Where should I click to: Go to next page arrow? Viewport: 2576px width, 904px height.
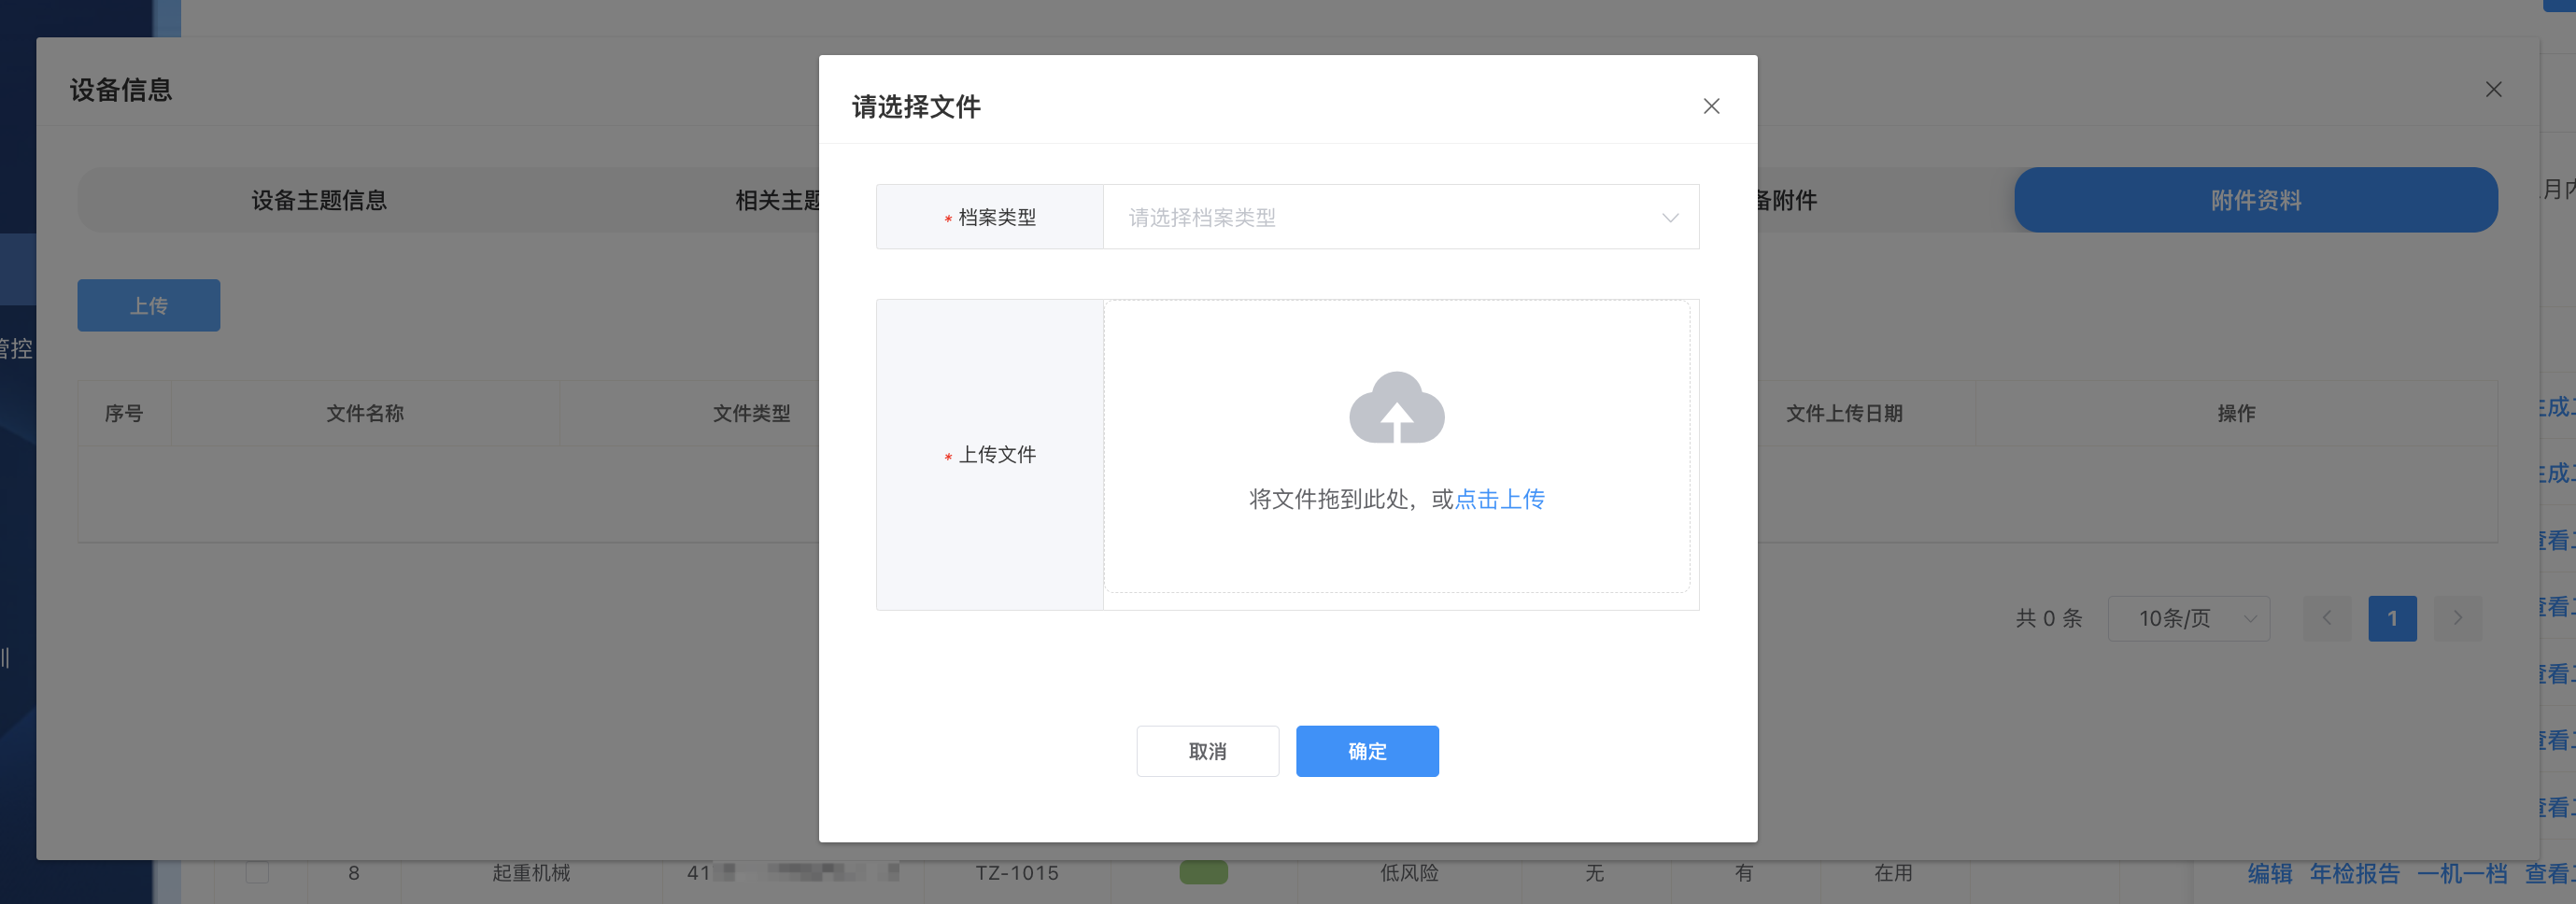click(x=2457, y=619)
